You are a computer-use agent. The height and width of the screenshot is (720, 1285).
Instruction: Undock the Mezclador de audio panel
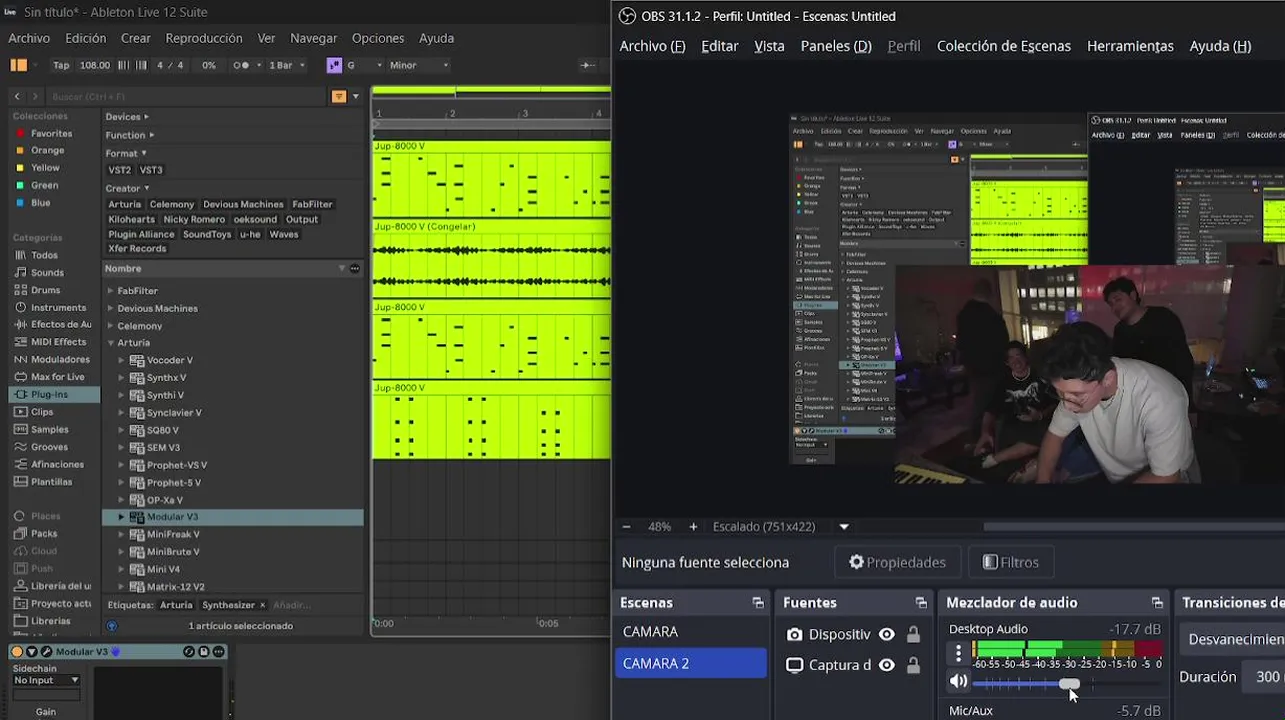tap(1157, 603)
